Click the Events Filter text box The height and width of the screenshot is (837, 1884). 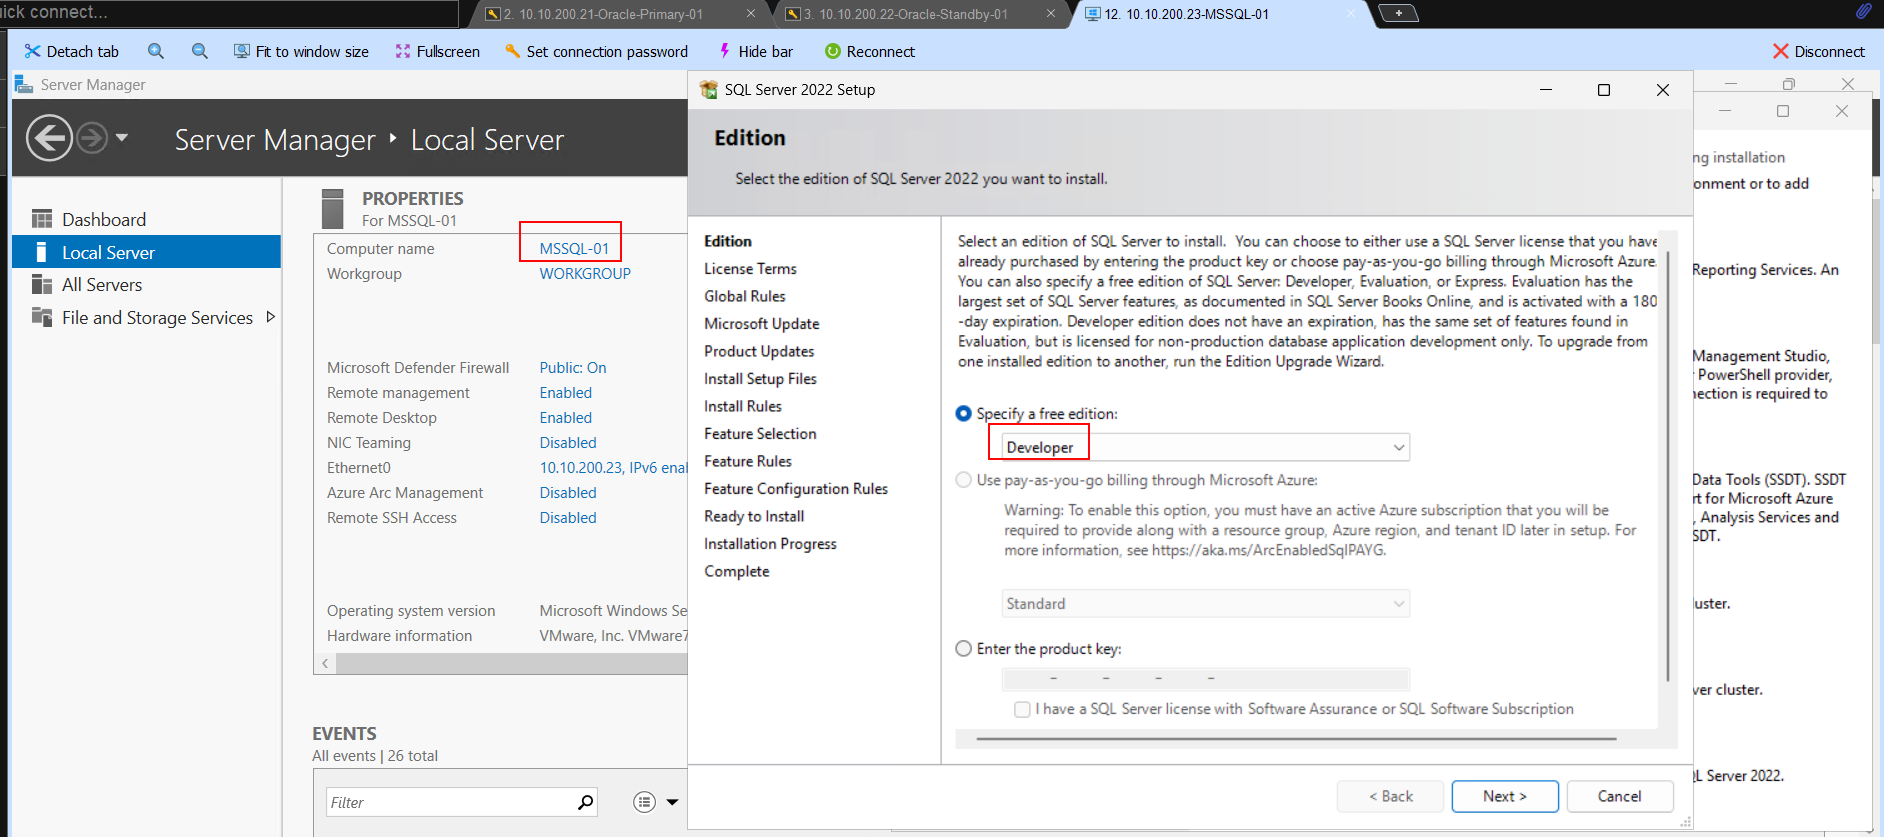(x=451, y=802)
